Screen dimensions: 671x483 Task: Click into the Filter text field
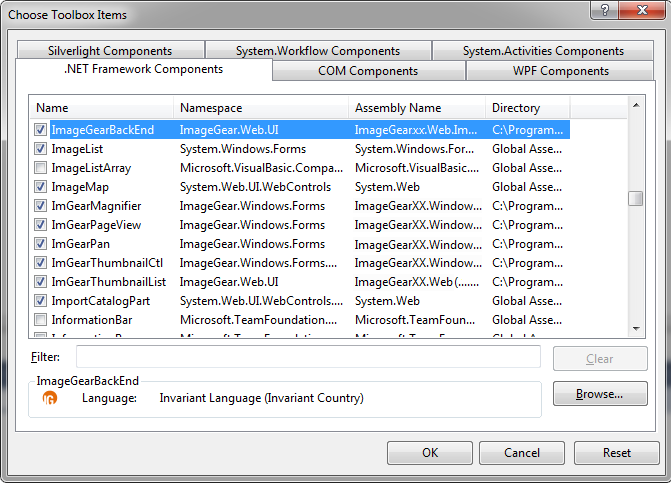click(308, 356)
